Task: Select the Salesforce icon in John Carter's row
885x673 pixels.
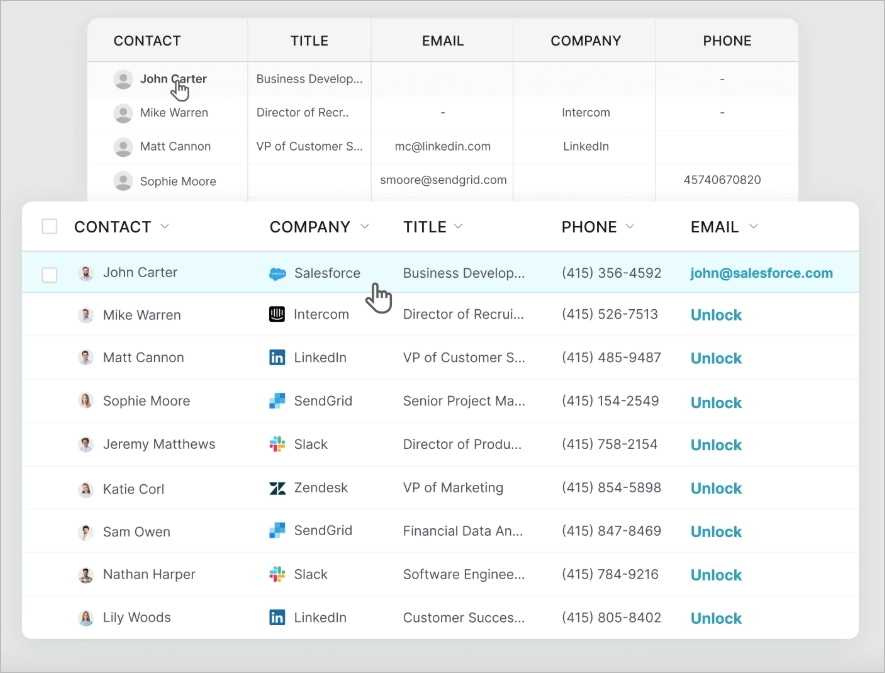Action: pyautogui.click(x=279, y=272)
